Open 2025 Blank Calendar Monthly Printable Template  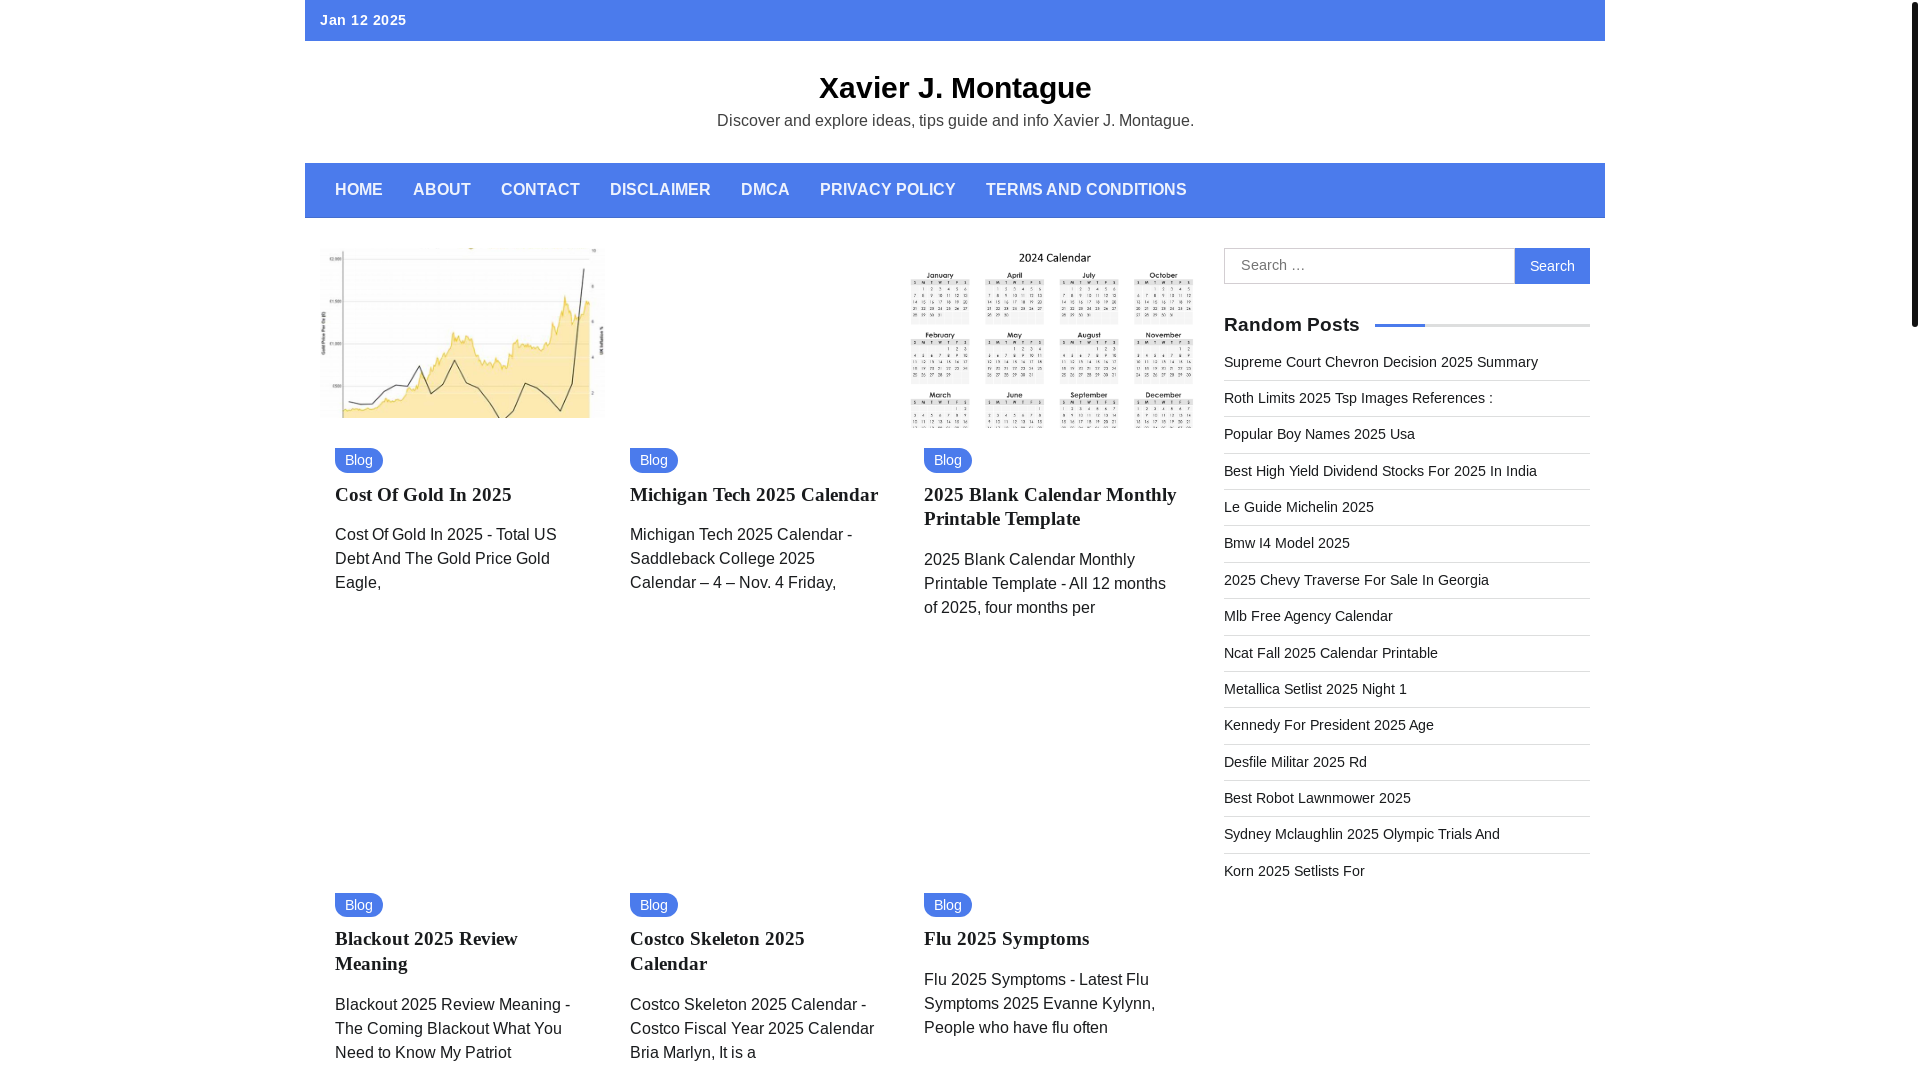pyautogui.click(x=1050, y=507)
